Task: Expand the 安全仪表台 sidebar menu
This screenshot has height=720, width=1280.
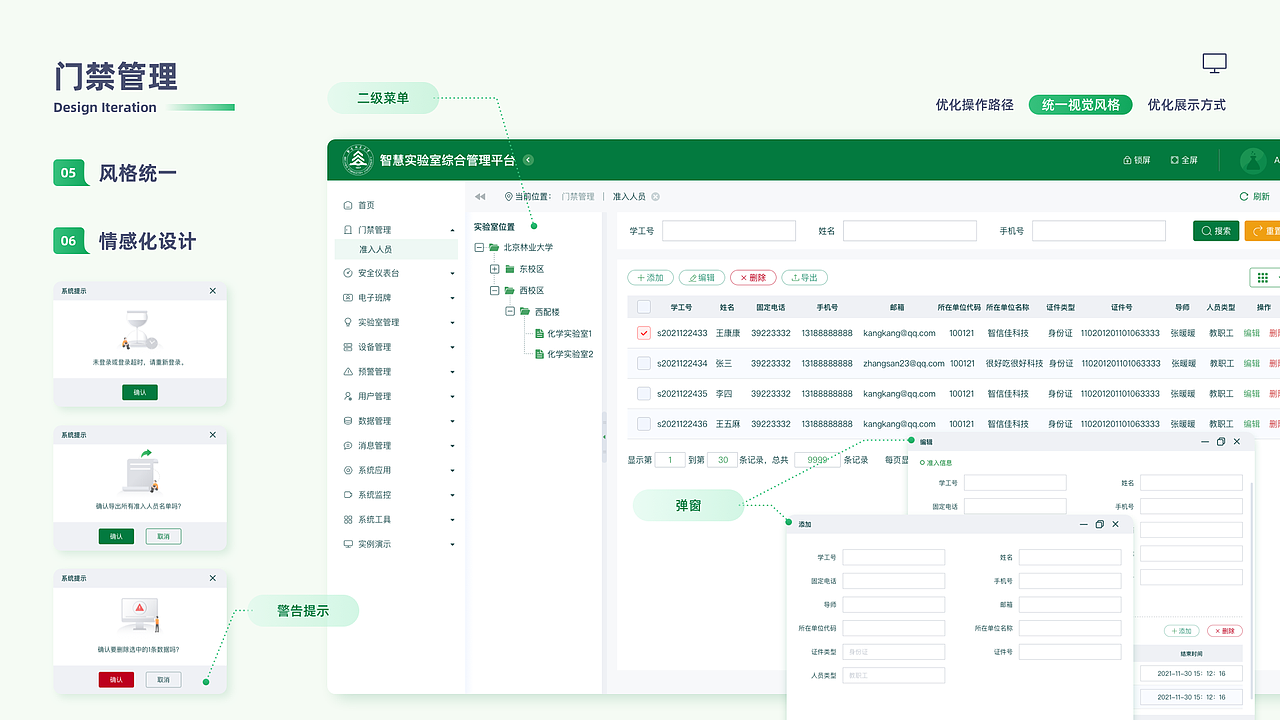Action: tap(452, 273)
